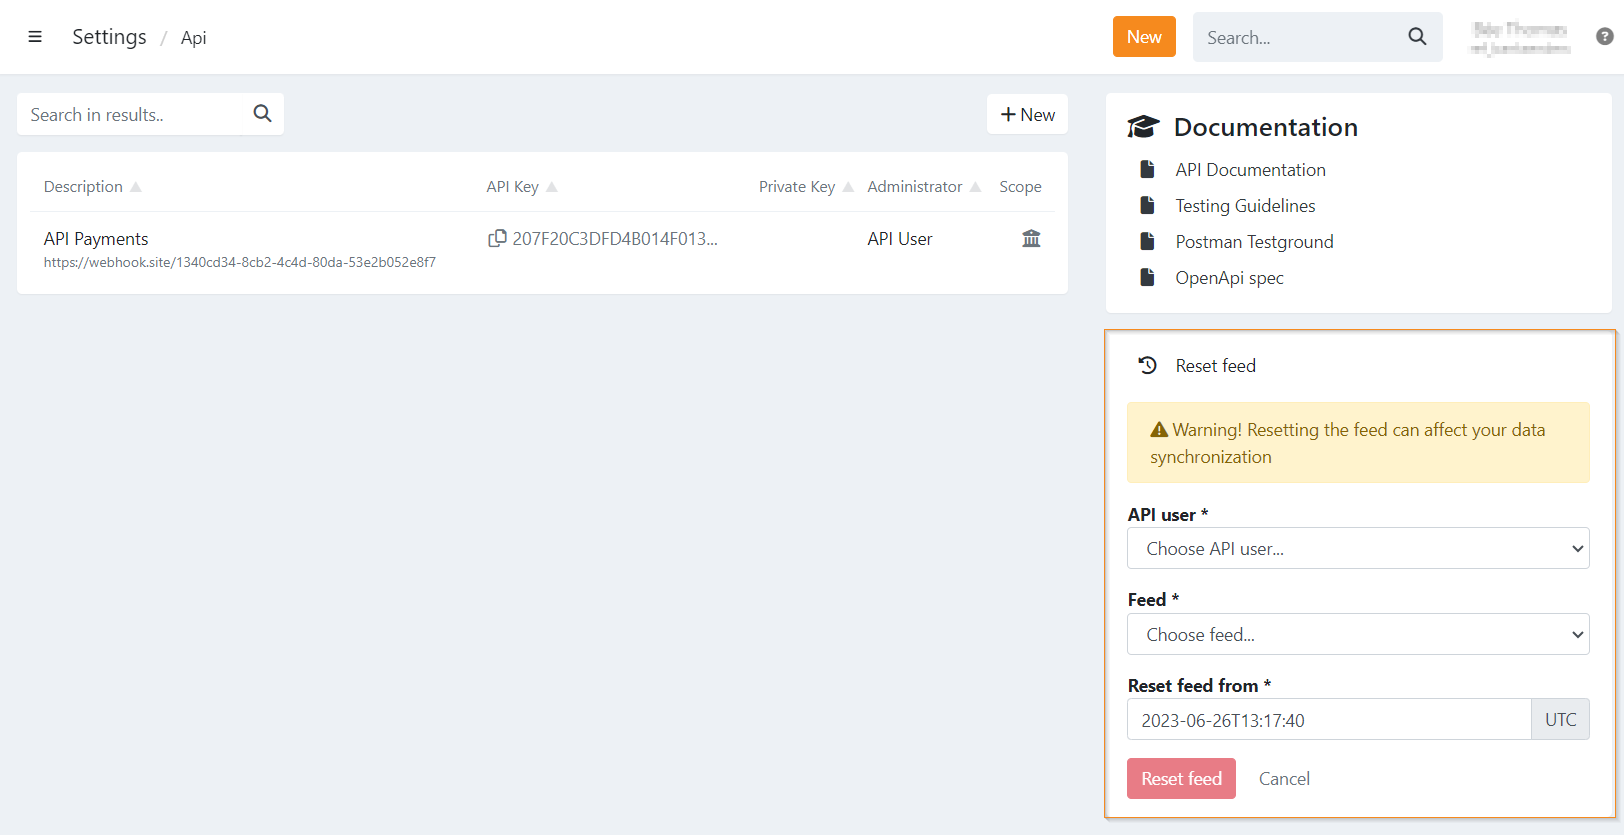Screen dimensions: 1624x835
Task: Click the red Reset feed button
Action: (x=1181, y=779)
